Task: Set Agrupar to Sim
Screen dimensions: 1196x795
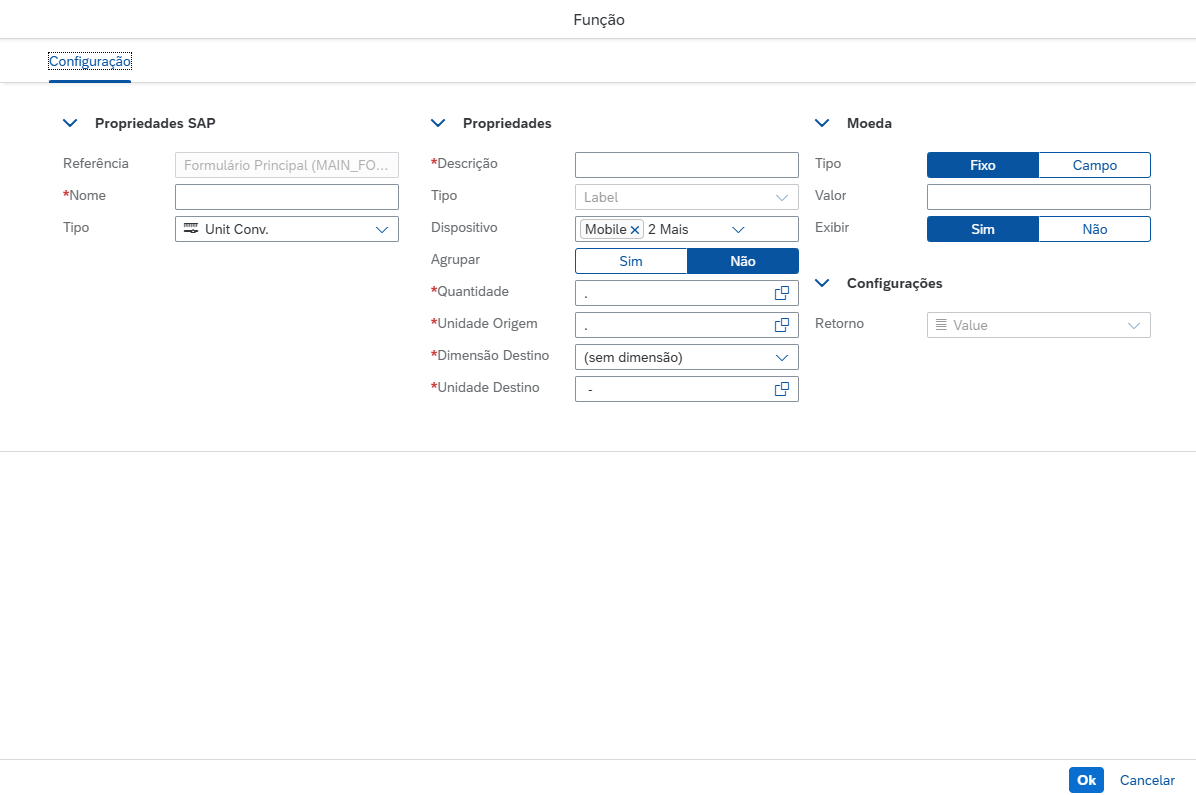Action: (631, 261)
